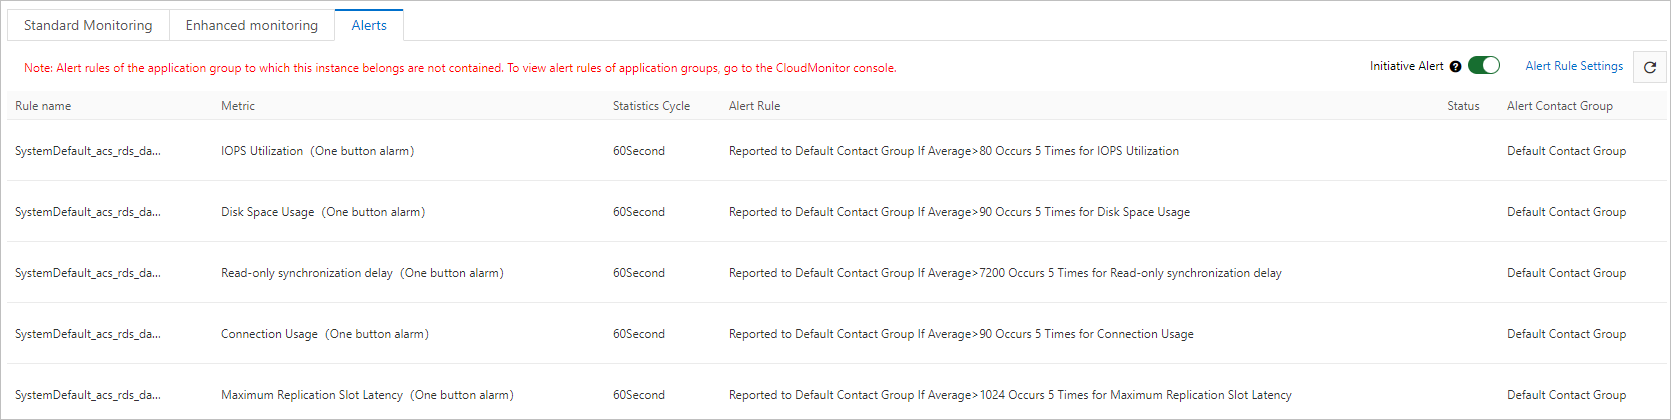This screenshot has height=420, width=1671.
Task: Click Default Contact Group for Connection Usage
Action: click(1566, 334)
